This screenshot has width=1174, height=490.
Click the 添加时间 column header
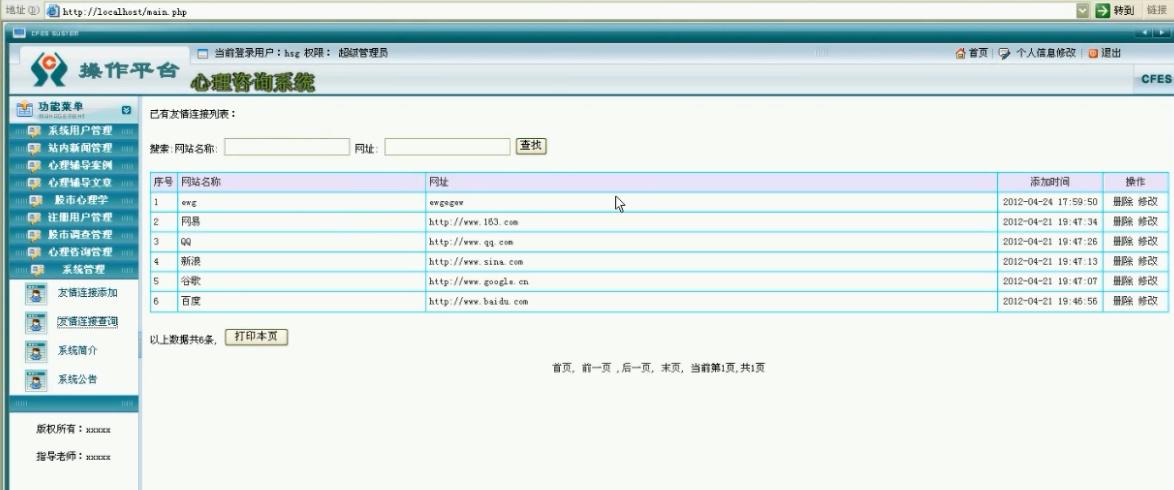[x=1050, y=182]
